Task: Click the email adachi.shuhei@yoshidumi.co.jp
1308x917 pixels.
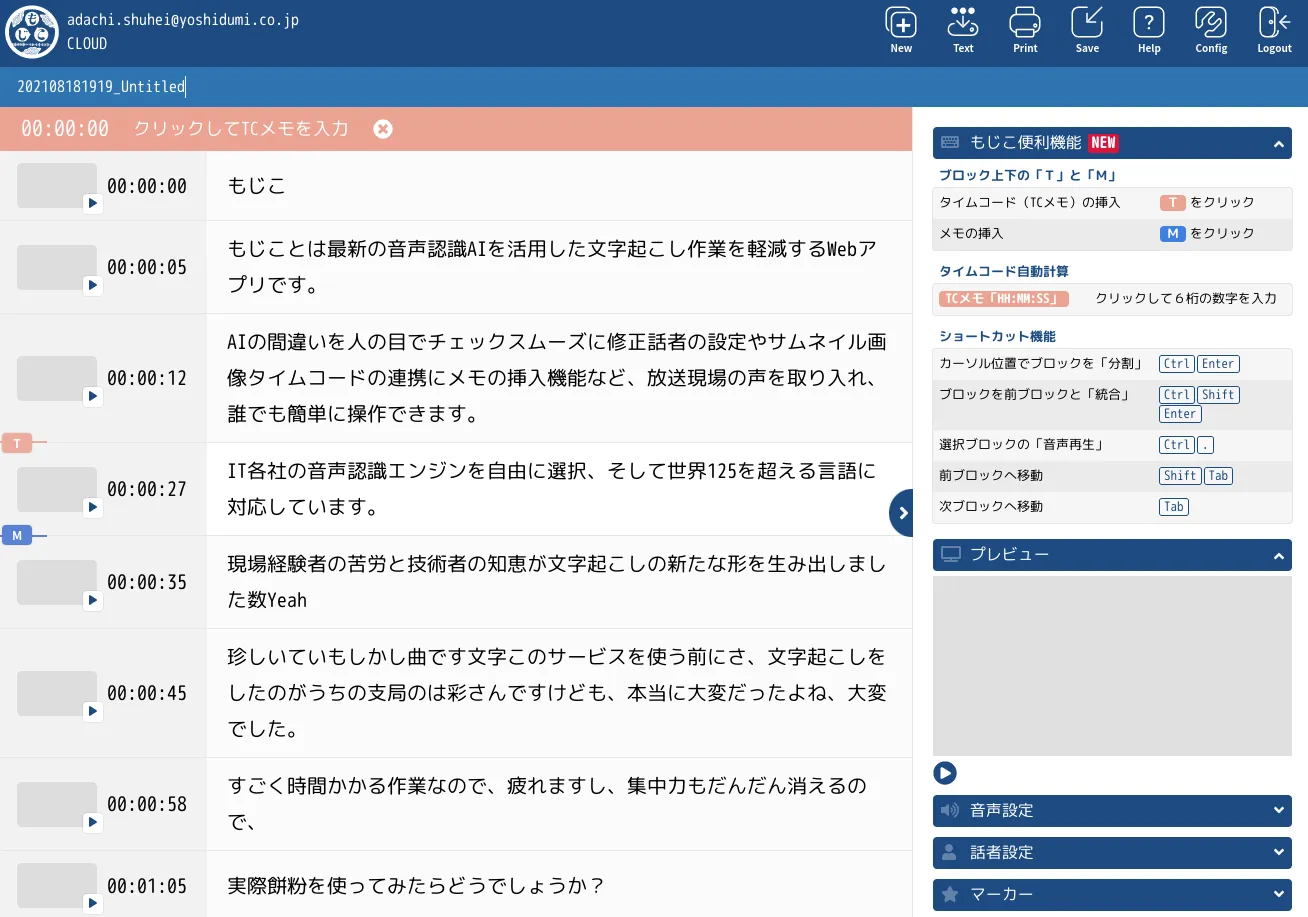Action: click(x=183, y=20)
